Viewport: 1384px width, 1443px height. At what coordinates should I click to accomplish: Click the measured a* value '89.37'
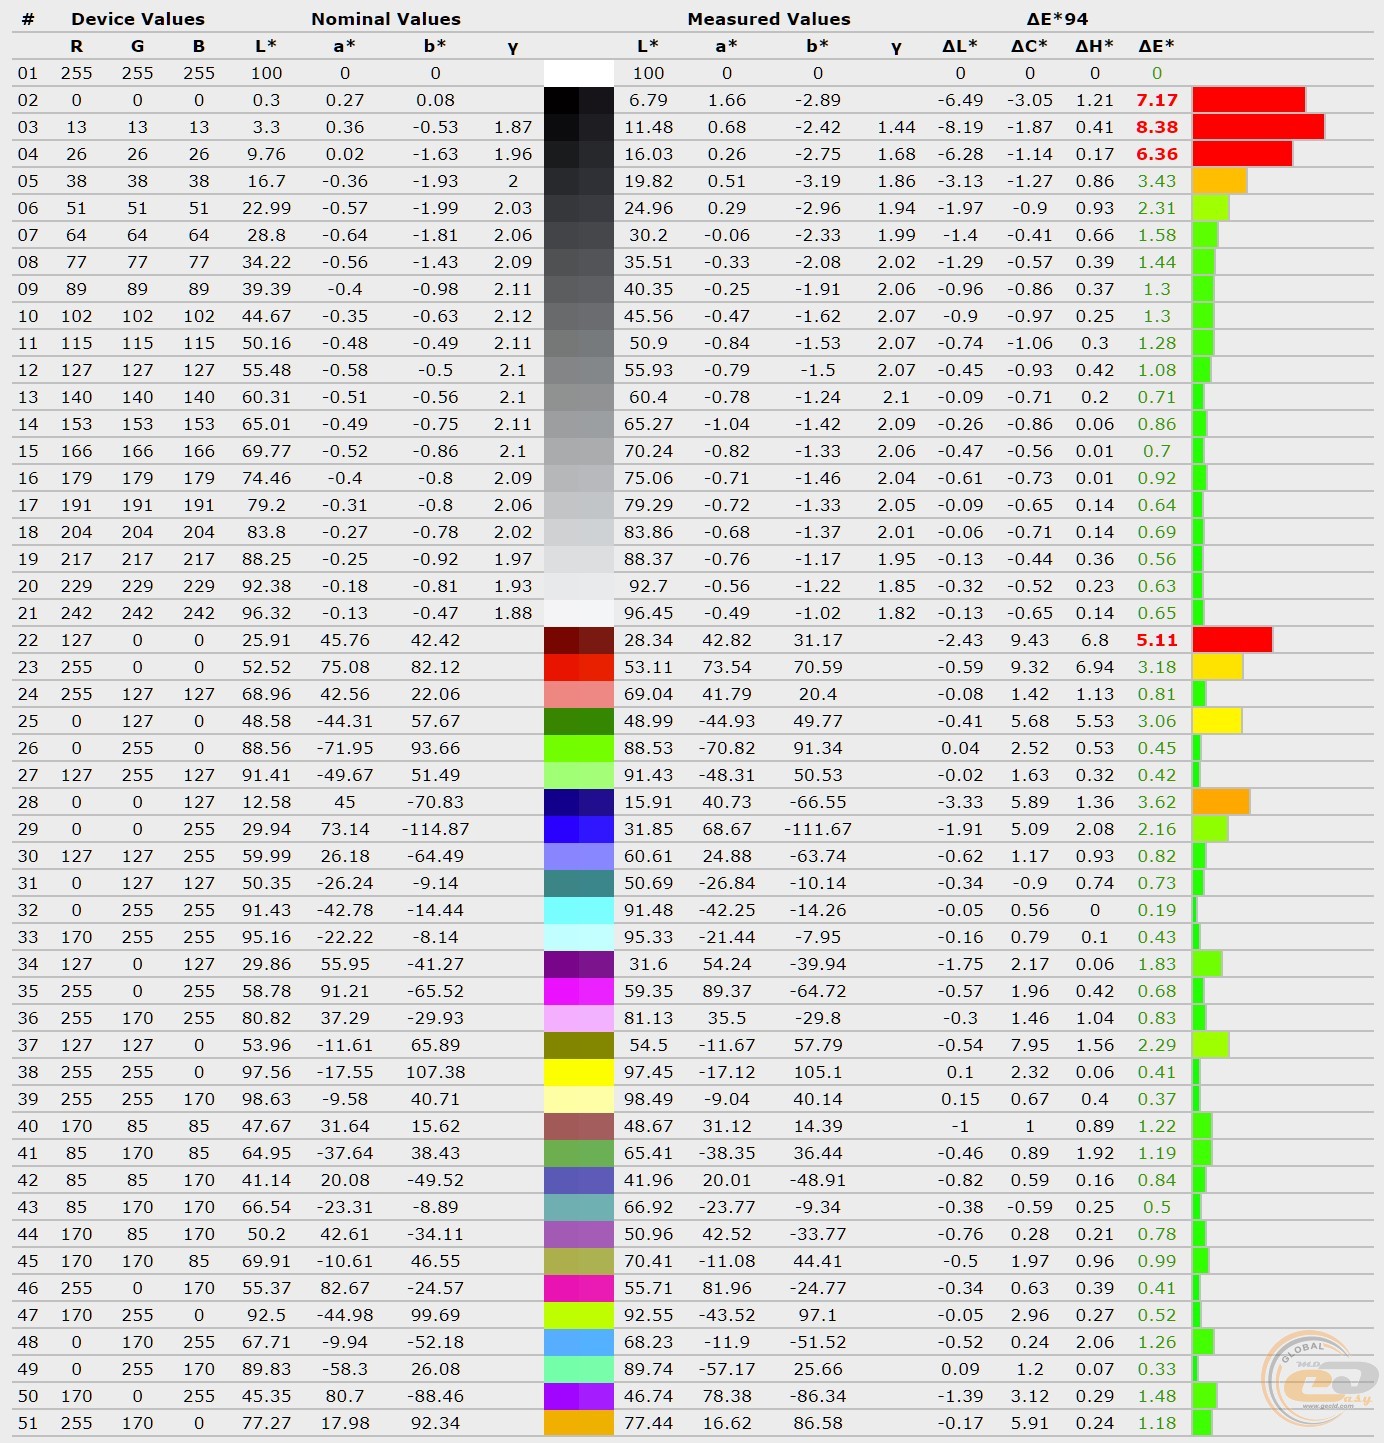(727, 991)
